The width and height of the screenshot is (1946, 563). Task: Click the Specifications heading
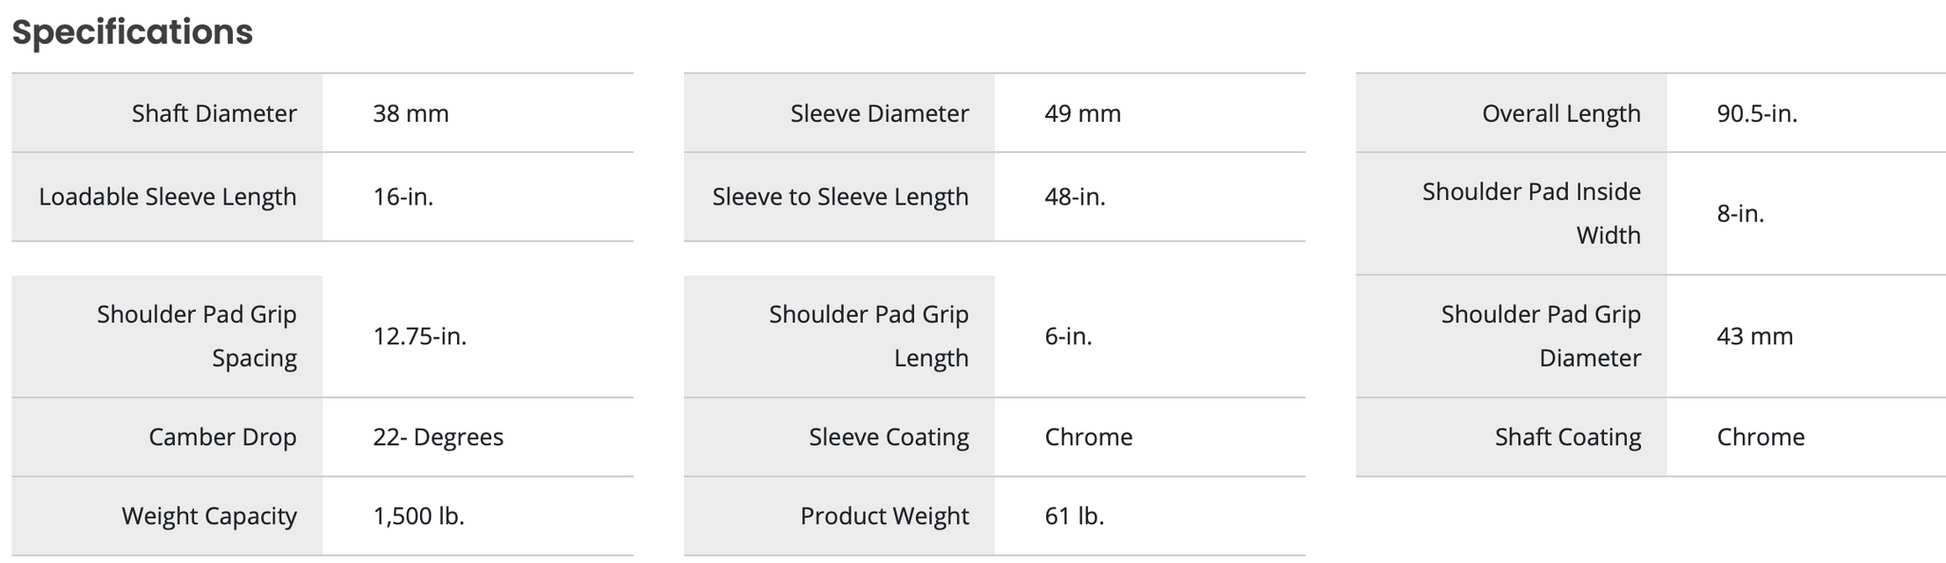pos(132,32)
